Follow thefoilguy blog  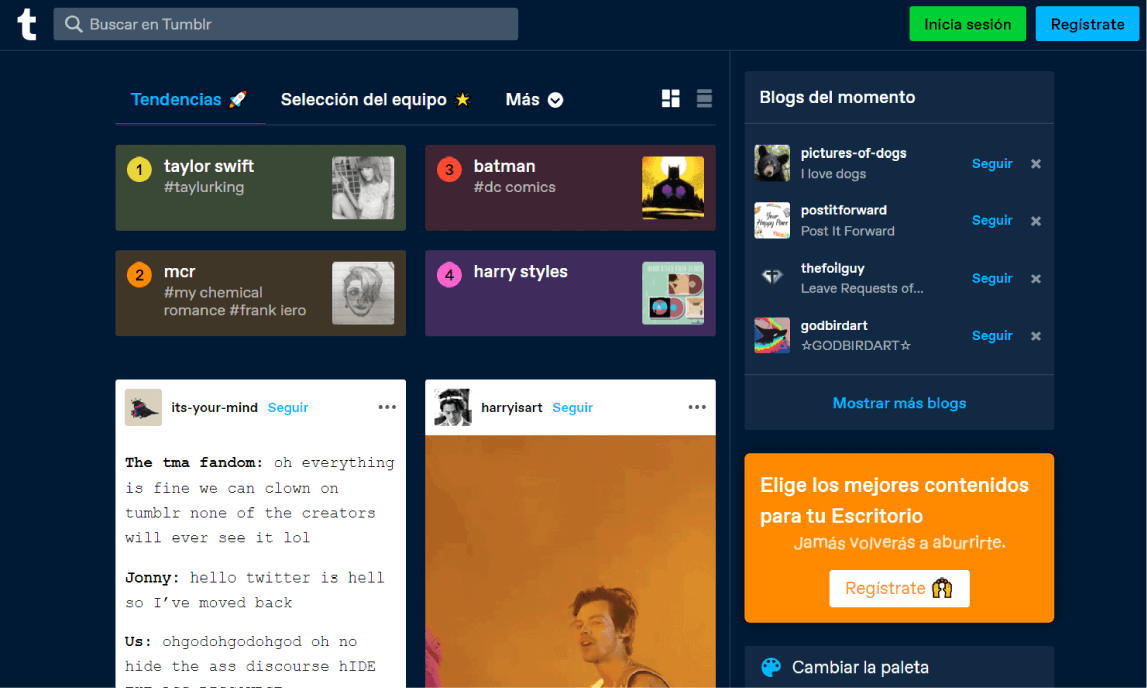pyautogui.click(x=992, y=279)
